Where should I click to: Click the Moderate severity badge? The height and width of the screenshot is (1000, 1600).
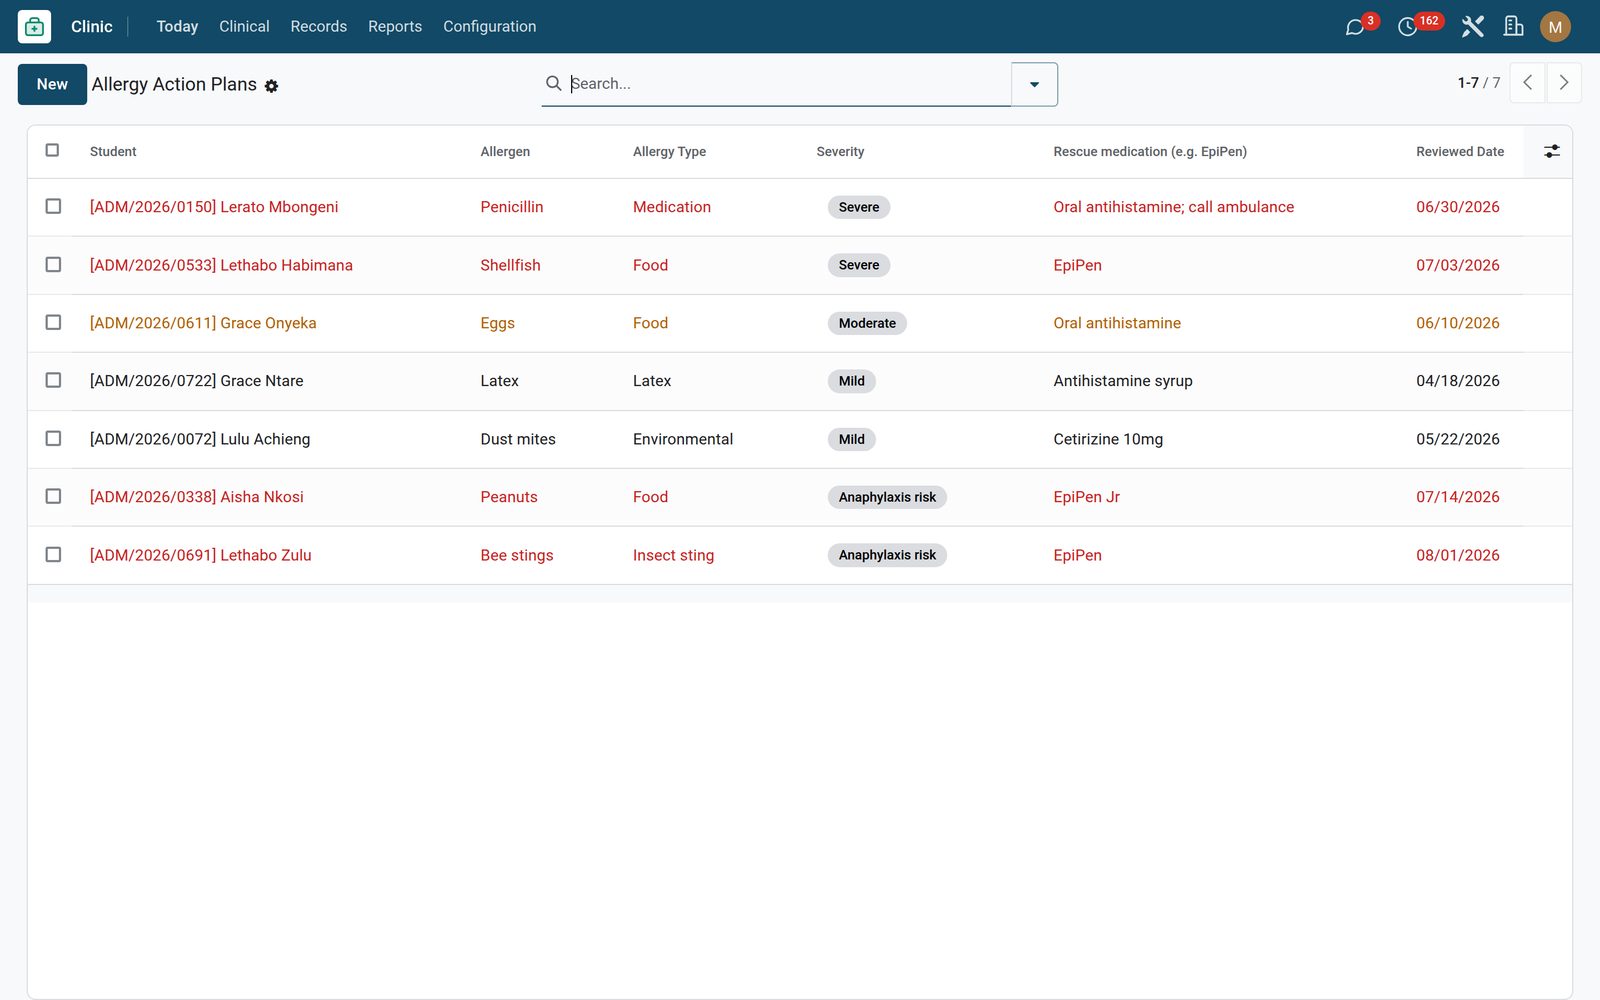click(867, 323)
